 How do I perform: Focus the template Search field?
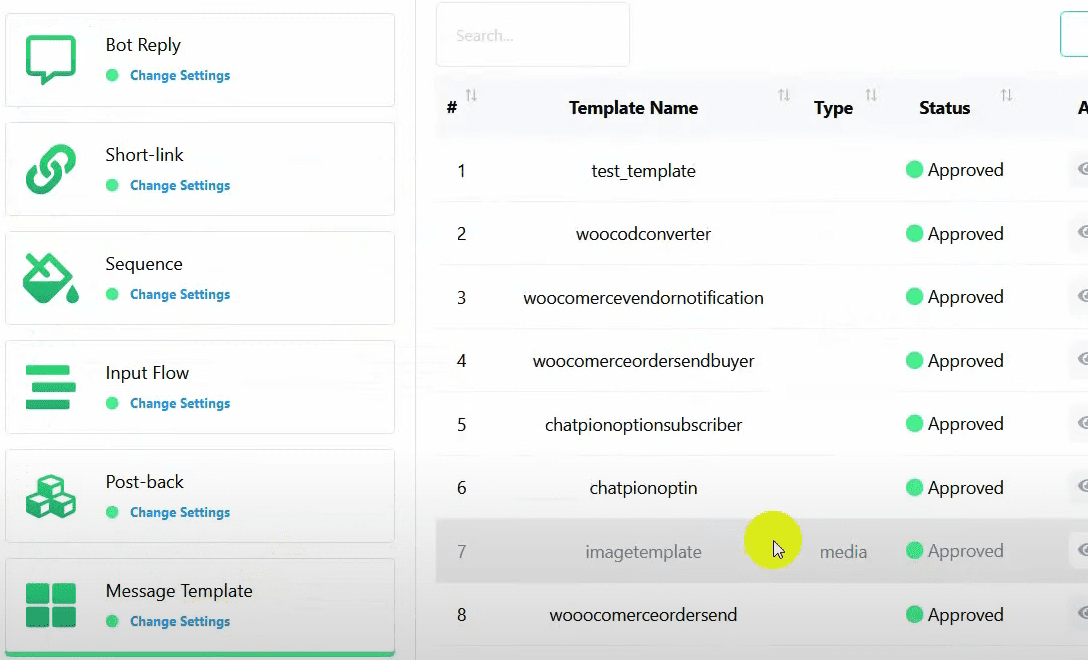pyautogui.click(x=532, y=35)
